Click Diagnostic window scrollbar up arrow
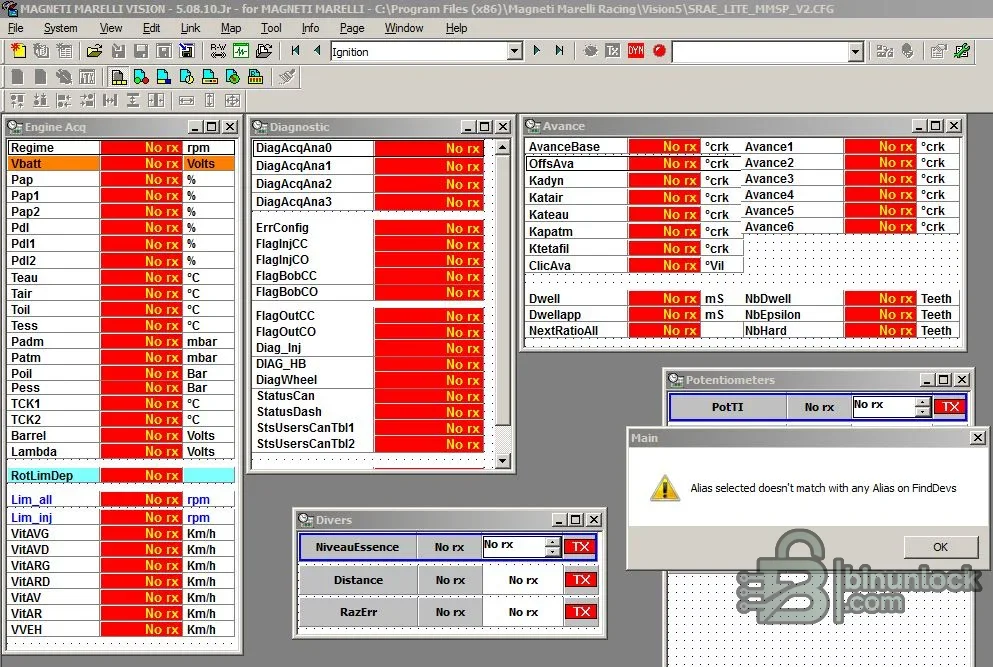The width and height of the screenshot is (993, 667). (x=503, y=148)
